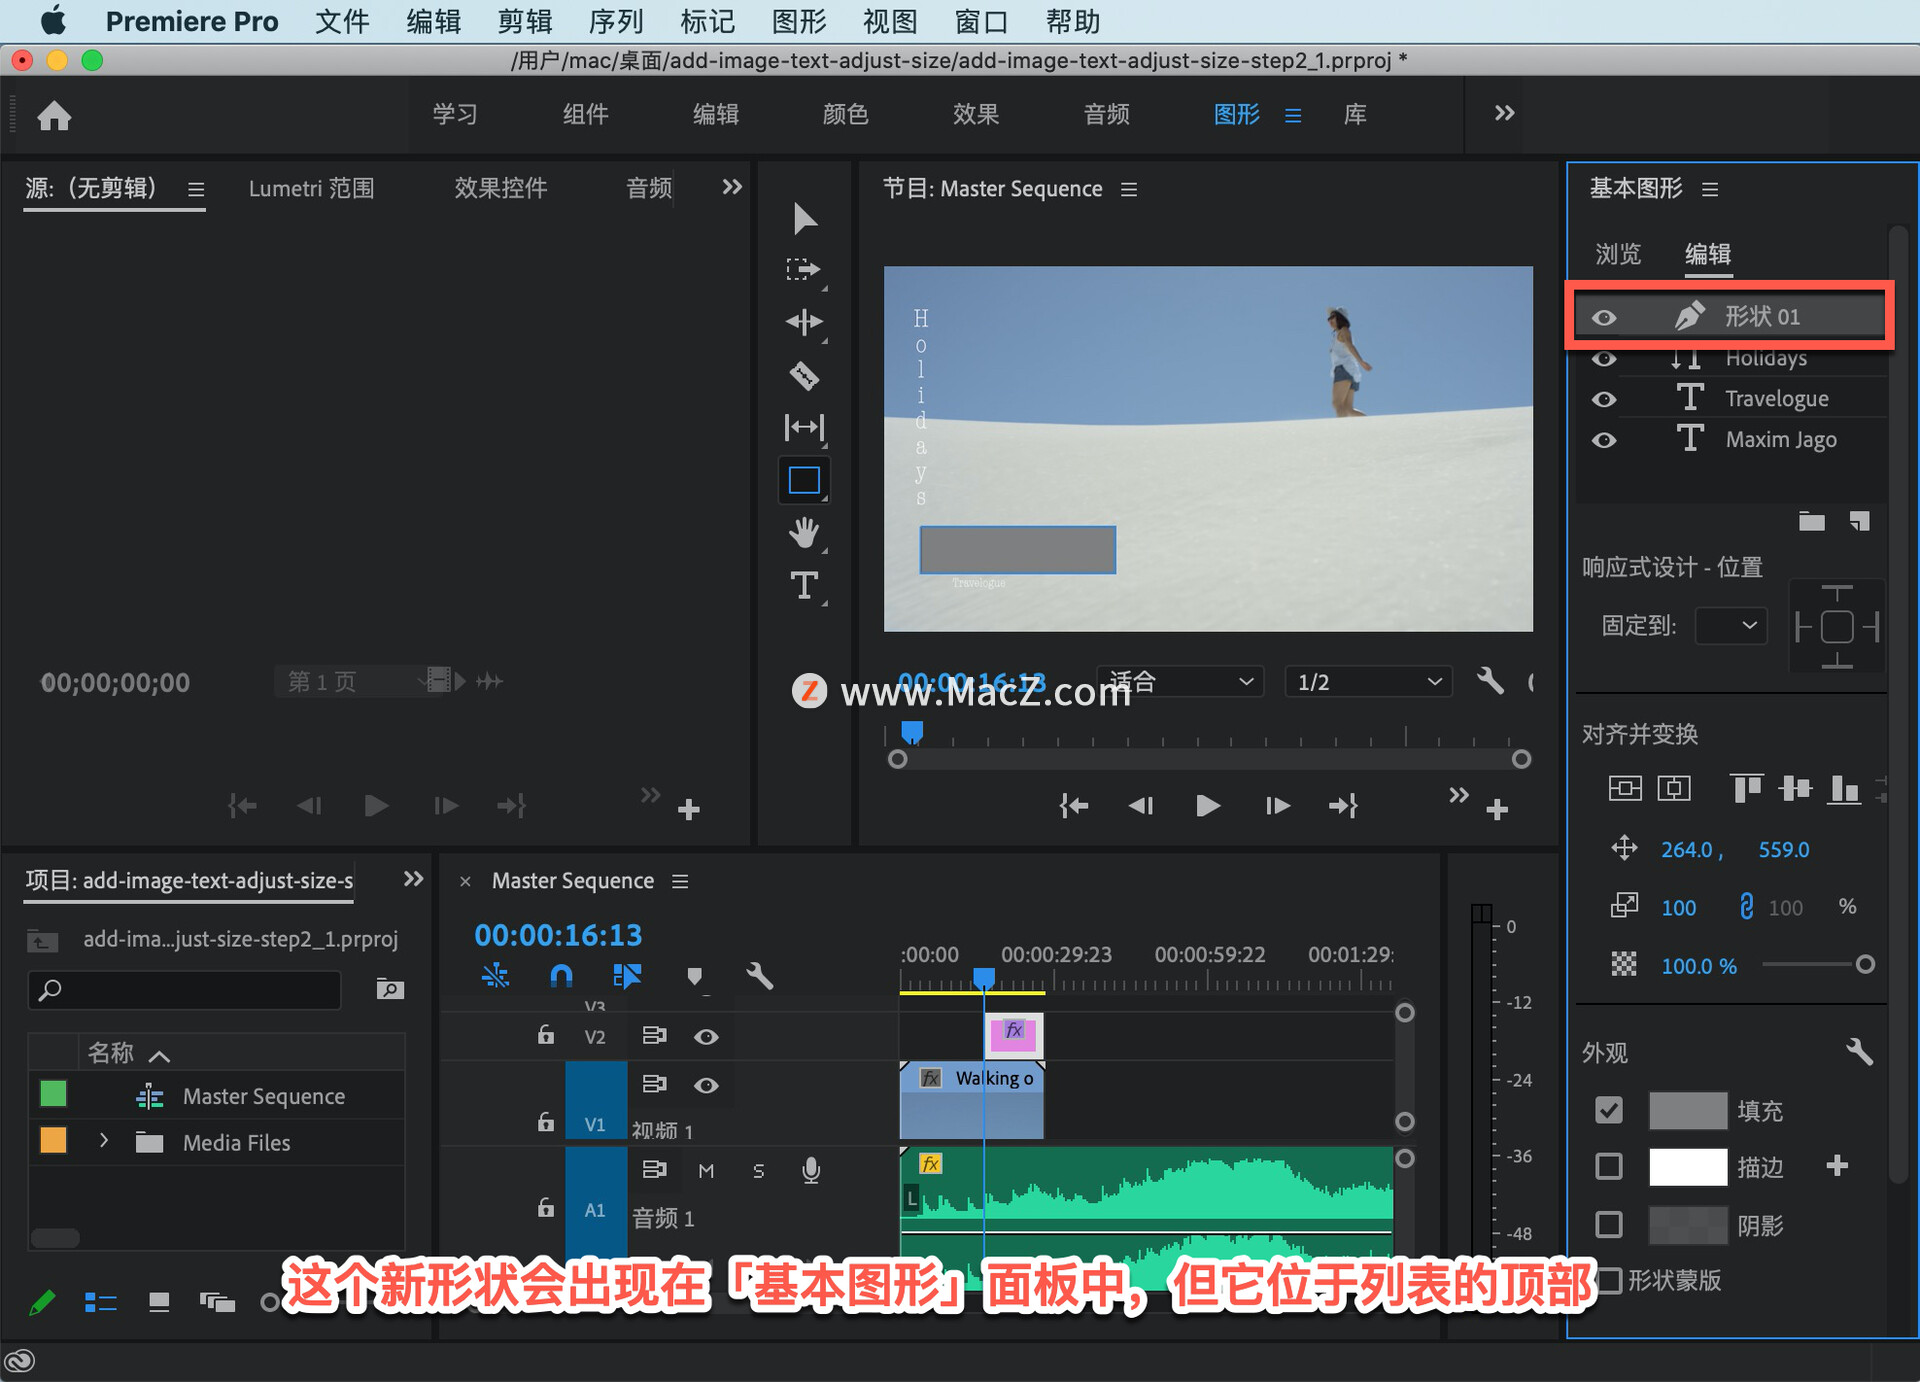1920x1382 pixels.
Task: Open the 适合 zoom level dropdown
Action: (1180, 681)
